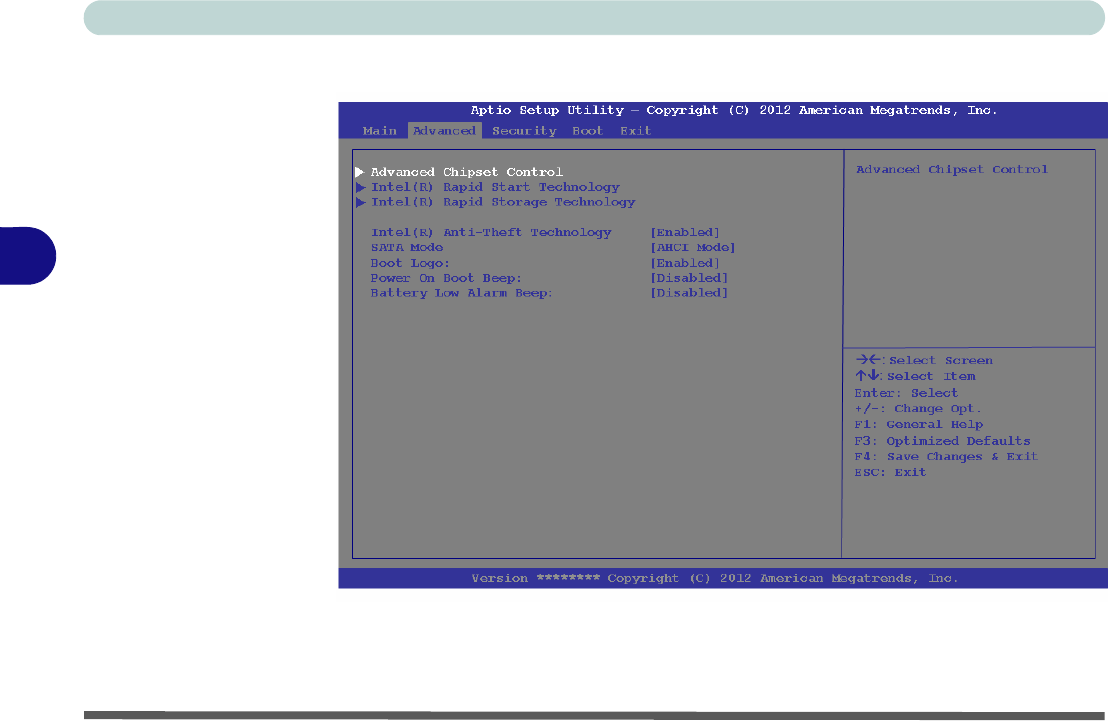Screen dimensions: 1109x721
Task: Select Intel(R) Anti-Theft Technology label
Action: coord(491,233)
